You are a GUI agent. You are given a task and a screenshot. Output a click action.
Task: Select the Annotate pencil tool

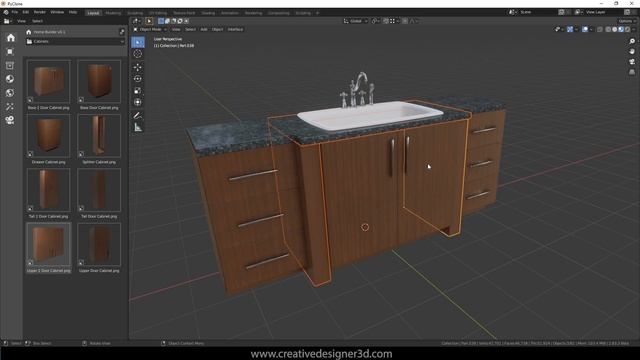pos(138,116)
